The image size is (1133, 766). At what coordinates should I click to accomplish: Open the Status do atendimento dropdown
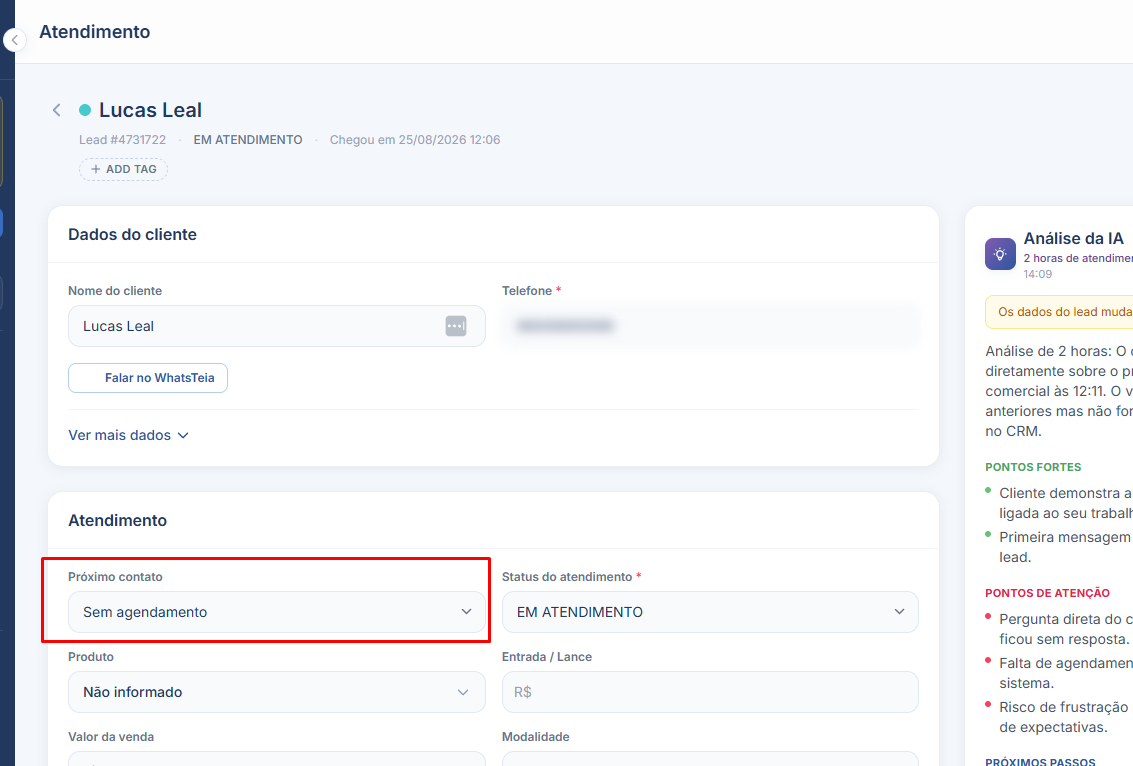click(x=710, y=612)
